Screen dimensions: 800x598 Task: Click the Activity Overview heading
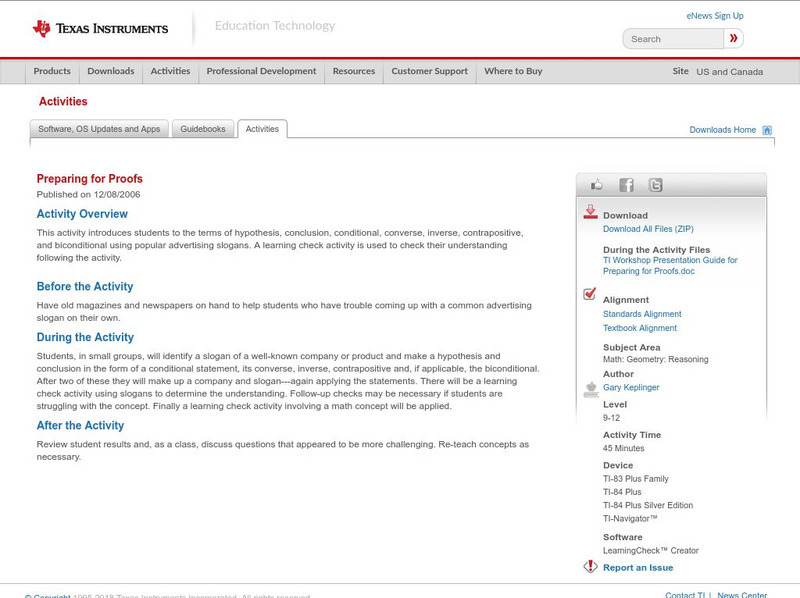pyautogui.click(x=82, y=214)
